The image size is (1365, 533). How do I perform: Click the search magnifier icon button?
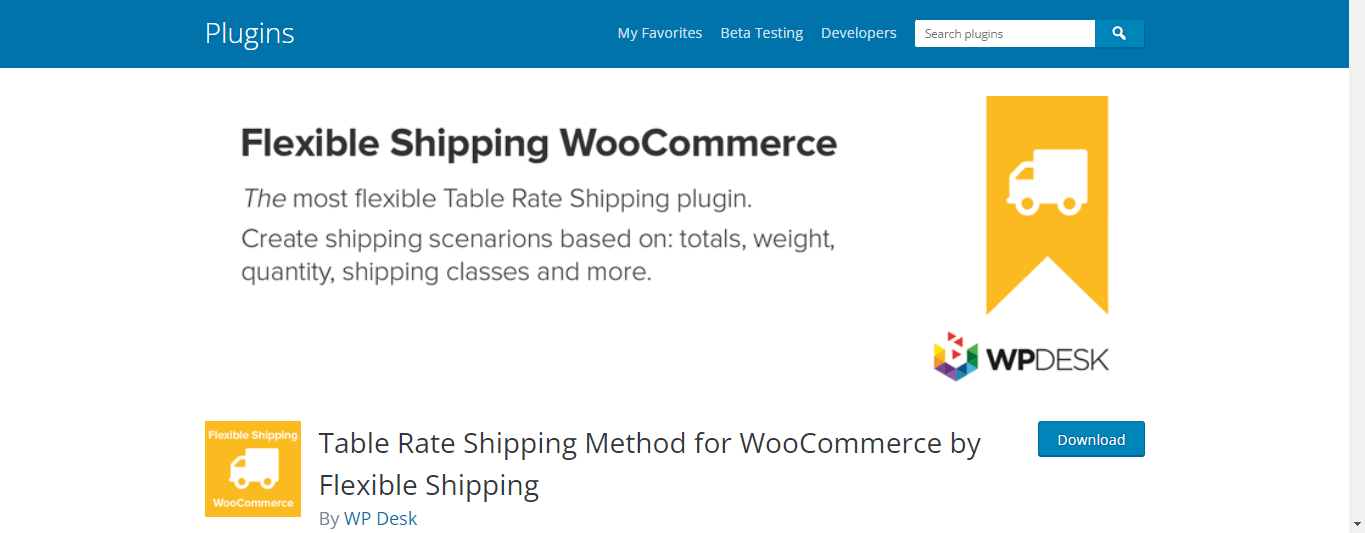coord(1119,34)
